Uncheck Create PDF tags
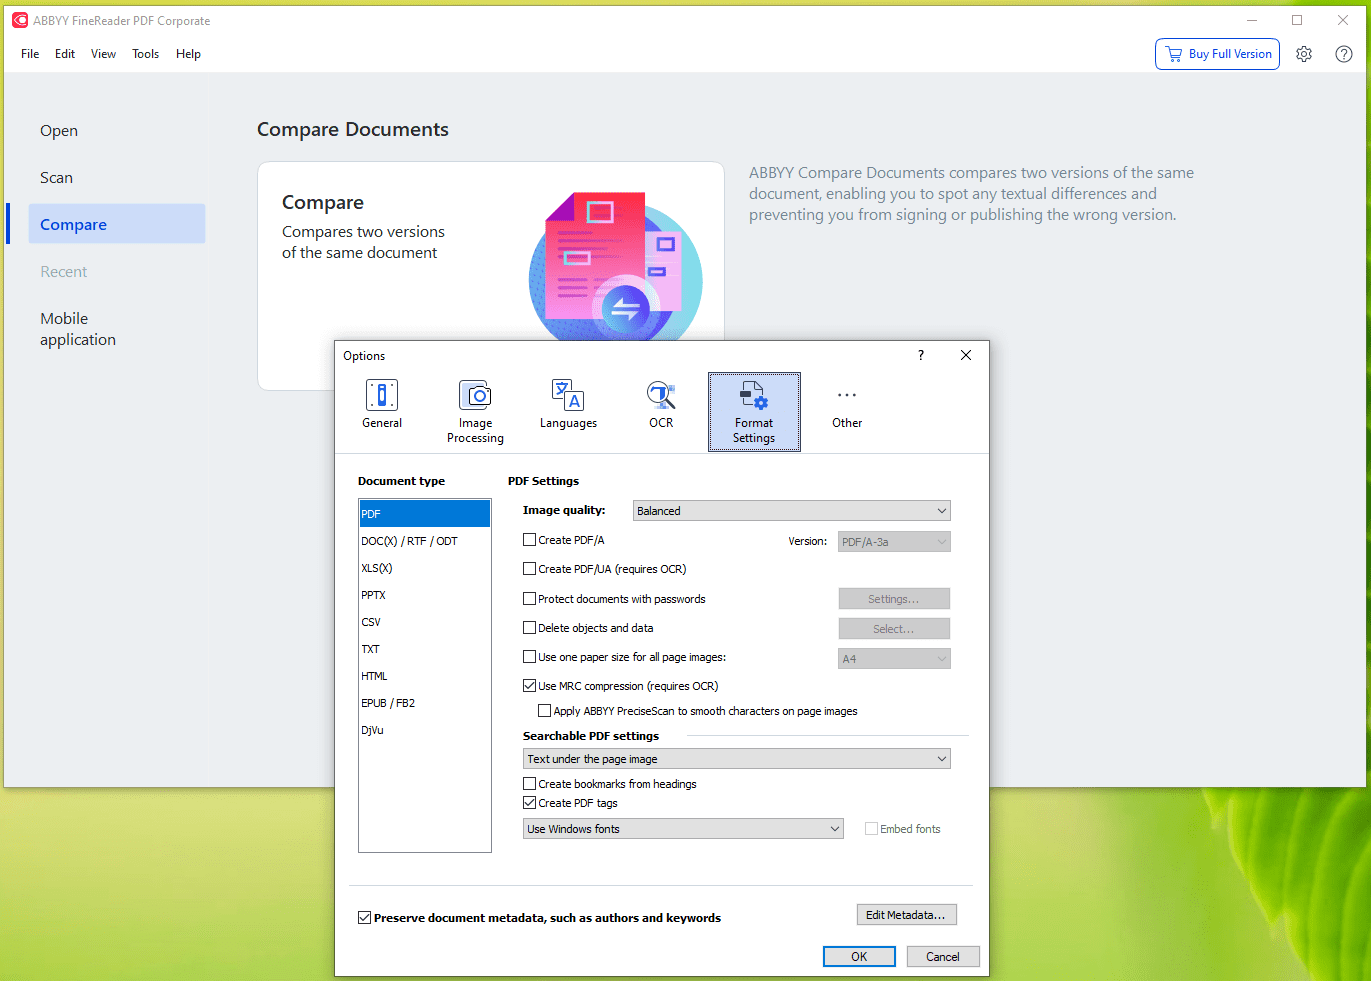Screen dimensions: 1371x981 coord(530,803)
